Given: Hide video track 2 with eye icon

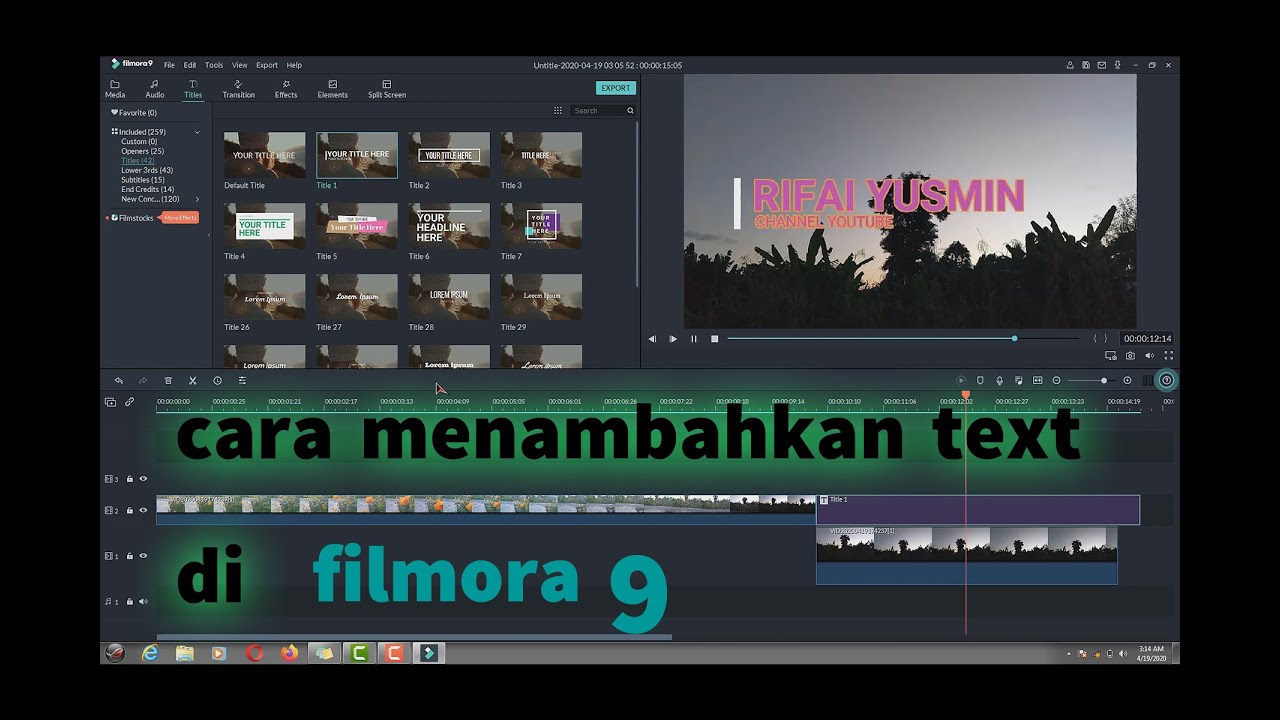Looking at the screenshot, I should click(143, 510).
